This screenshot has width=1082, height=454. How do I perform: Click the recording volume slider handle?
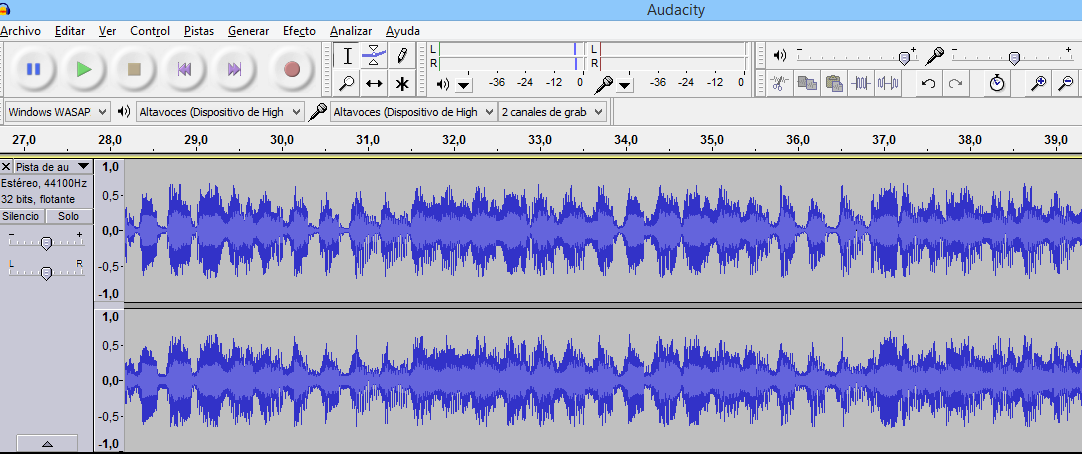tap(1014, 59)
